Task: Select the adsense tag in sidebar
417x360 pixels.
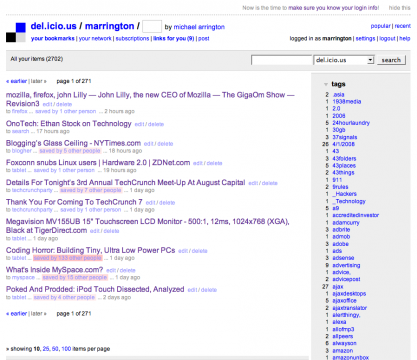Action: click(343, 258)
